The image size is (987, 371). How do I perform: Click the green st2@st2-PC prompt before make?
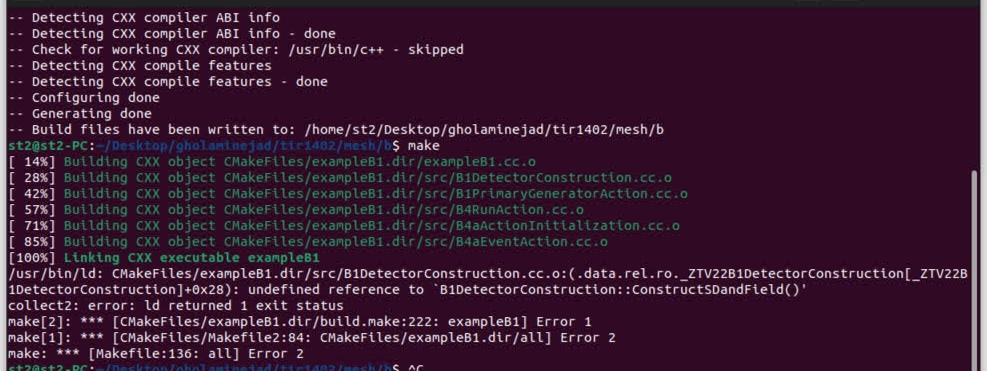click(x=52, y=146)
